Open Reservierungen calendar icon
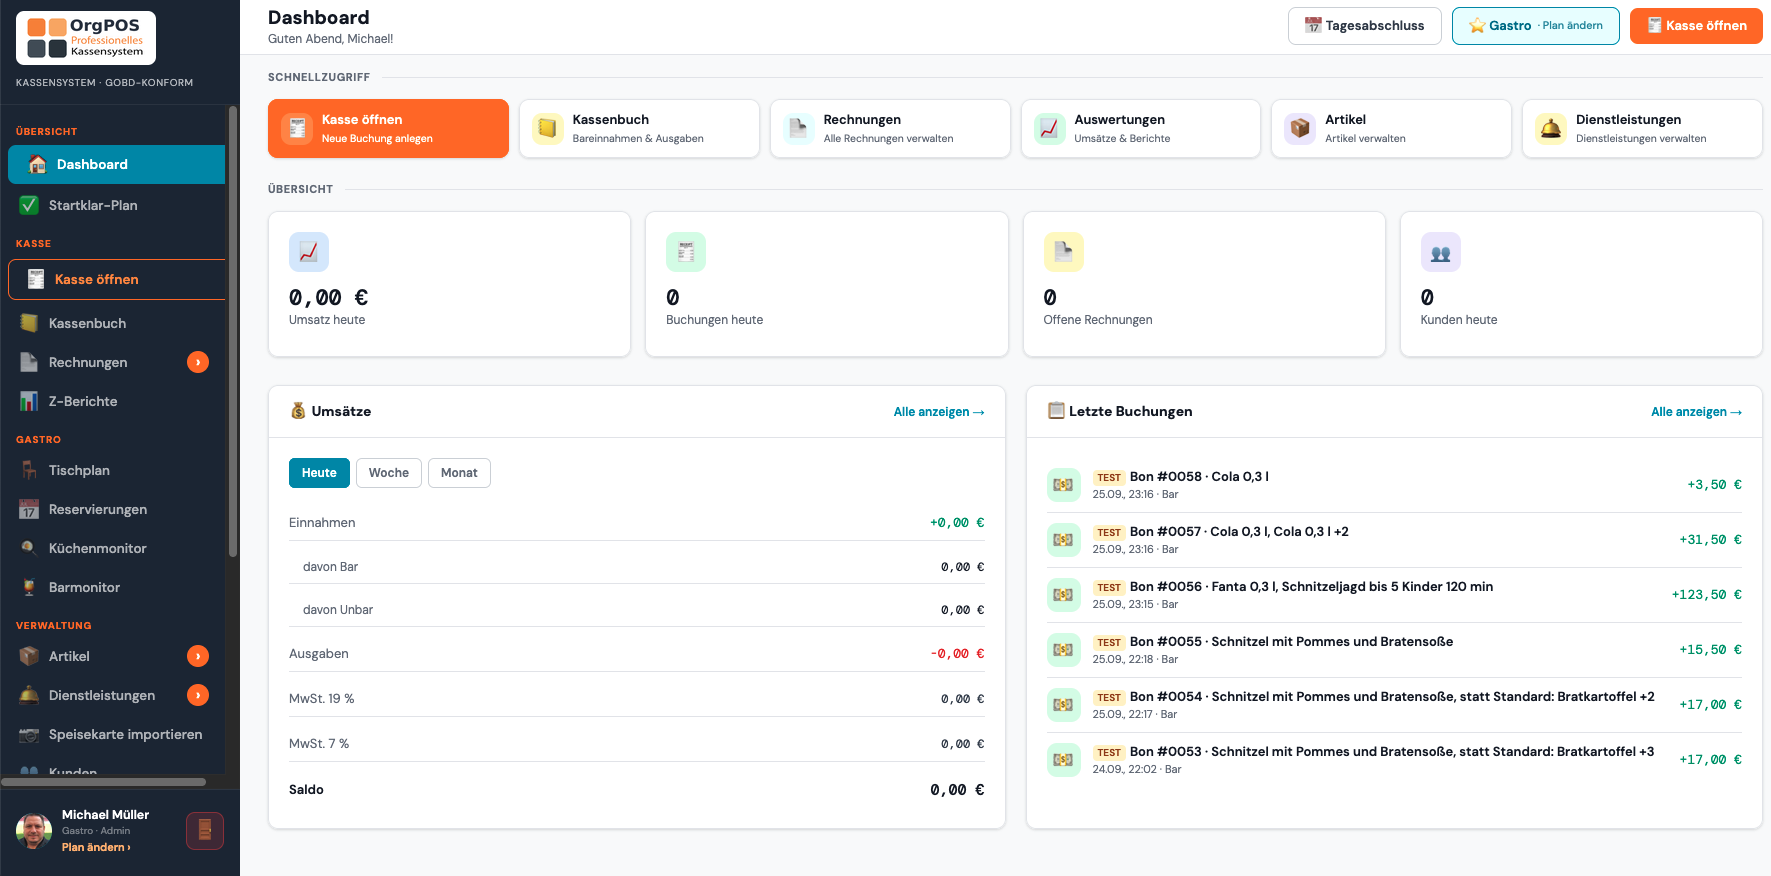 click(29, 509)
